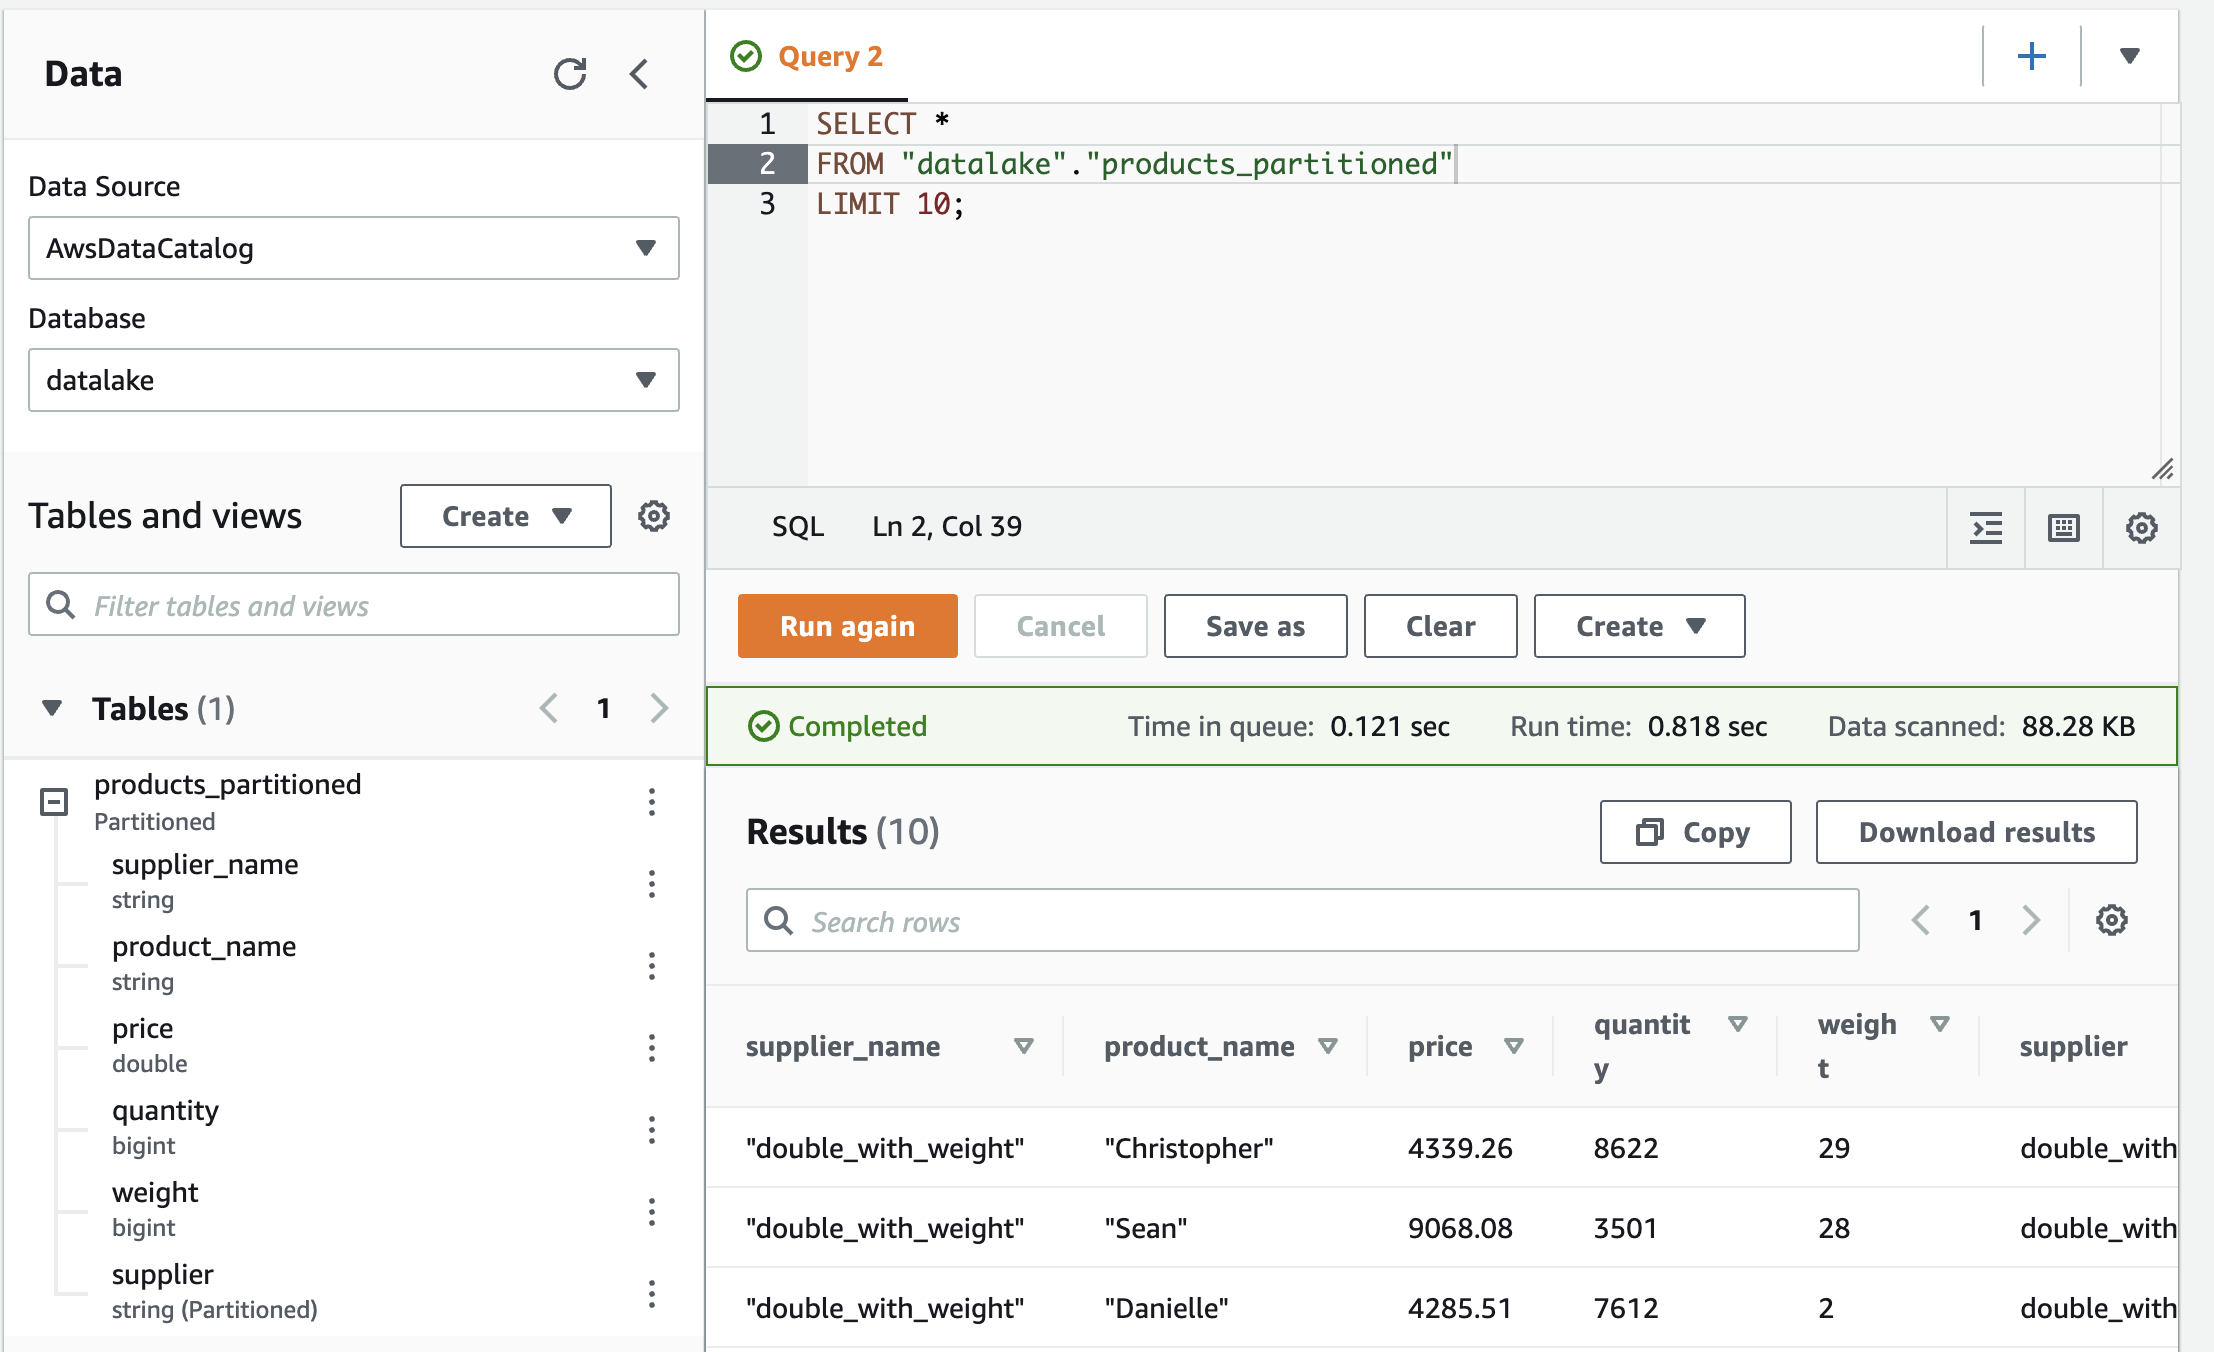Click the Ln 2, Col 39 indicator
Screen dimensions: 2214x1352
pos(947,526)
